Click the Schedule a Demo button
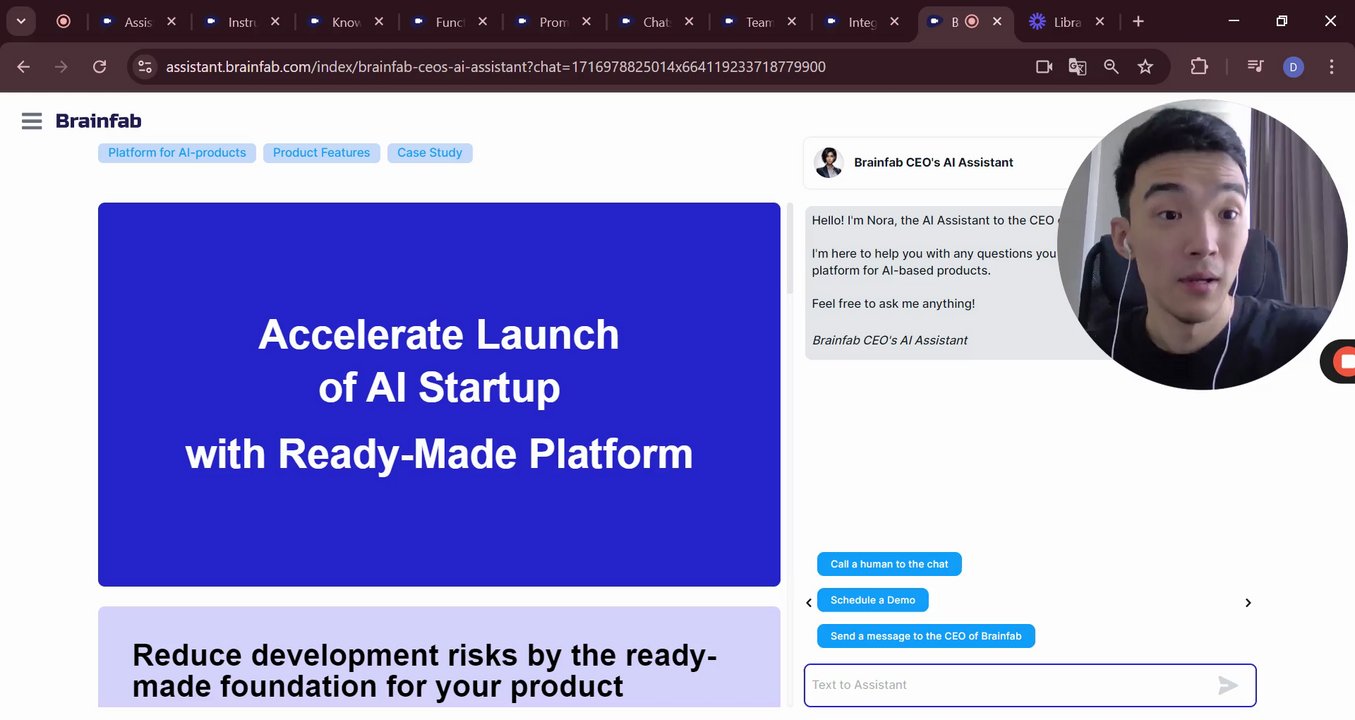Image resolution: width=1355 pixels, height=720 pixels. (873, 600)
